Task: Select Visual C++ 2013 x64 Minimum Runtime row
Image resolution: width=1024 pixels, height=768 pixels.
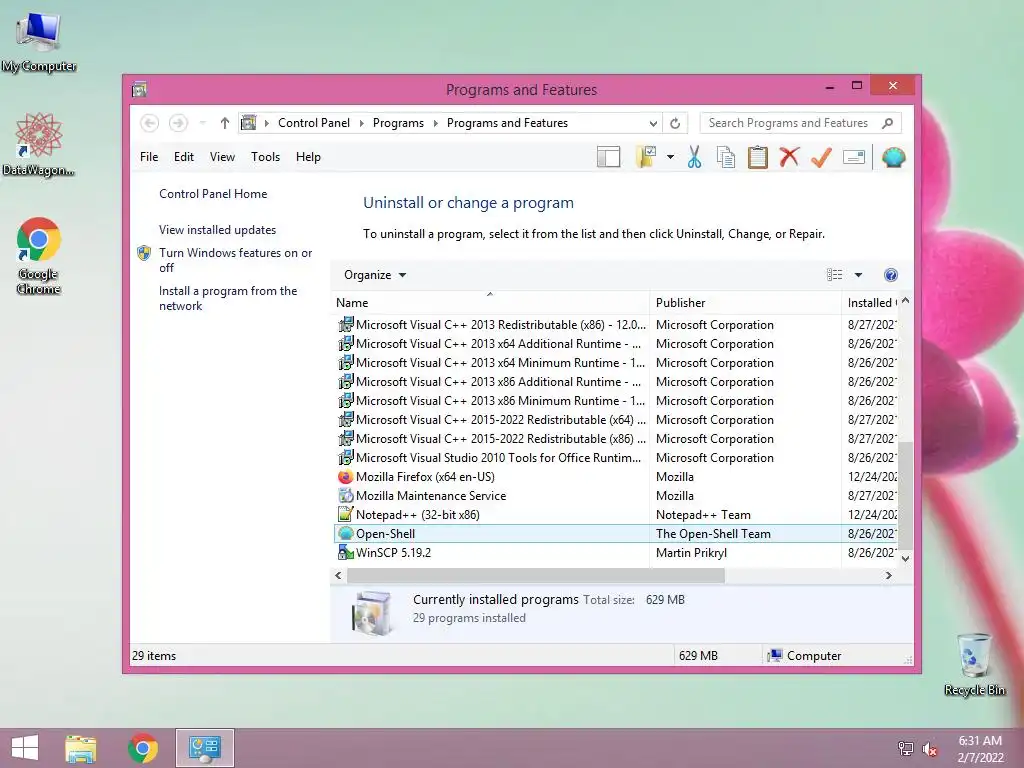Action: pyautogui.click(x=616, y=362)
